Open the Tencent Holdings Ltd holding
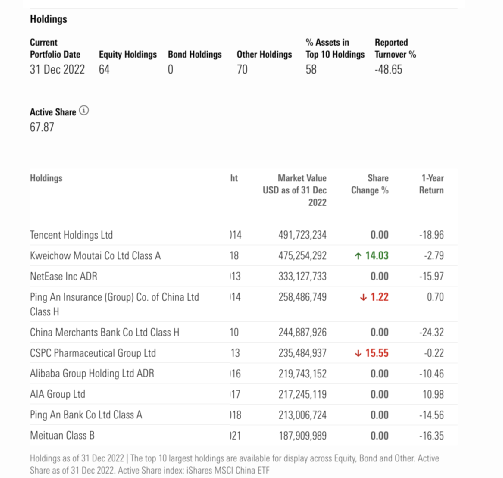This screenshot has width=503, height=478. [x=71, y=235]
